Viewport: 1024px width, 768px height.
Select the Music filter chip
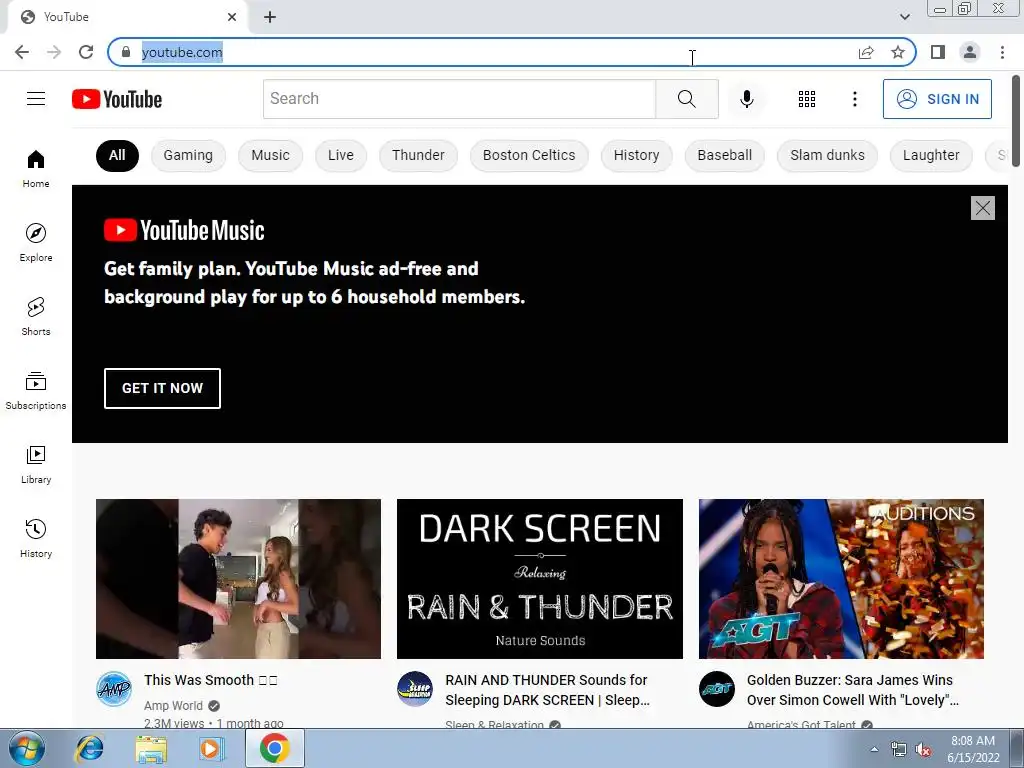click(x=270, y=155)
